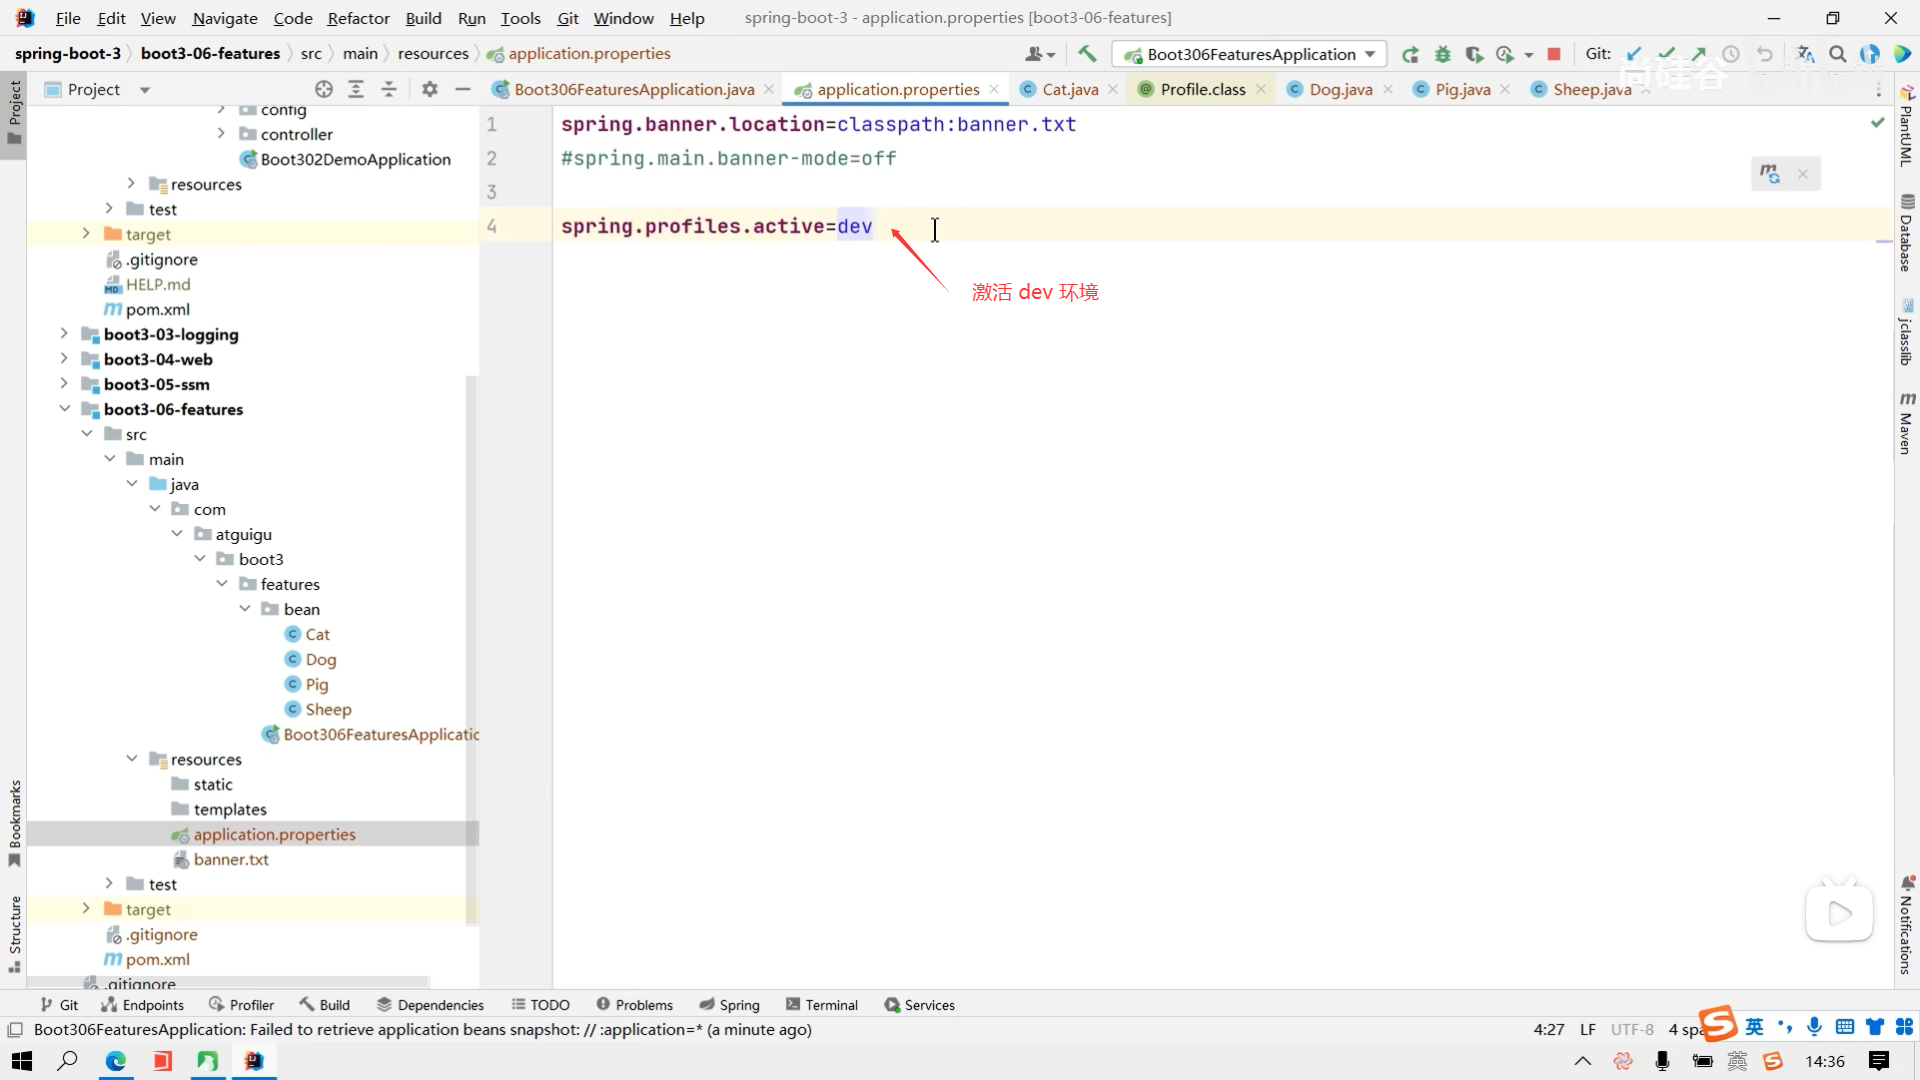Click Git update project arrow
This screenshot has width=1920, height=1080.
pyautogui.click(x=1634, y=54)
